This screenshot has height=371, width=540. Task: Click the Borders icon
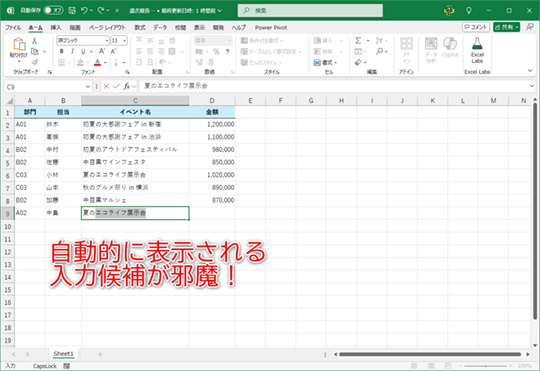[x=62, y=62]
